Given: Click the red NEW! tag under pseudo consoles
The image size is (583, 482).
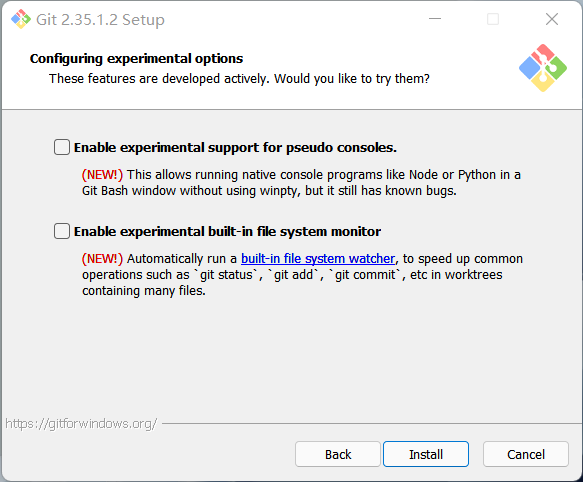Looking at the screenshot, I should tap(102, 175).
